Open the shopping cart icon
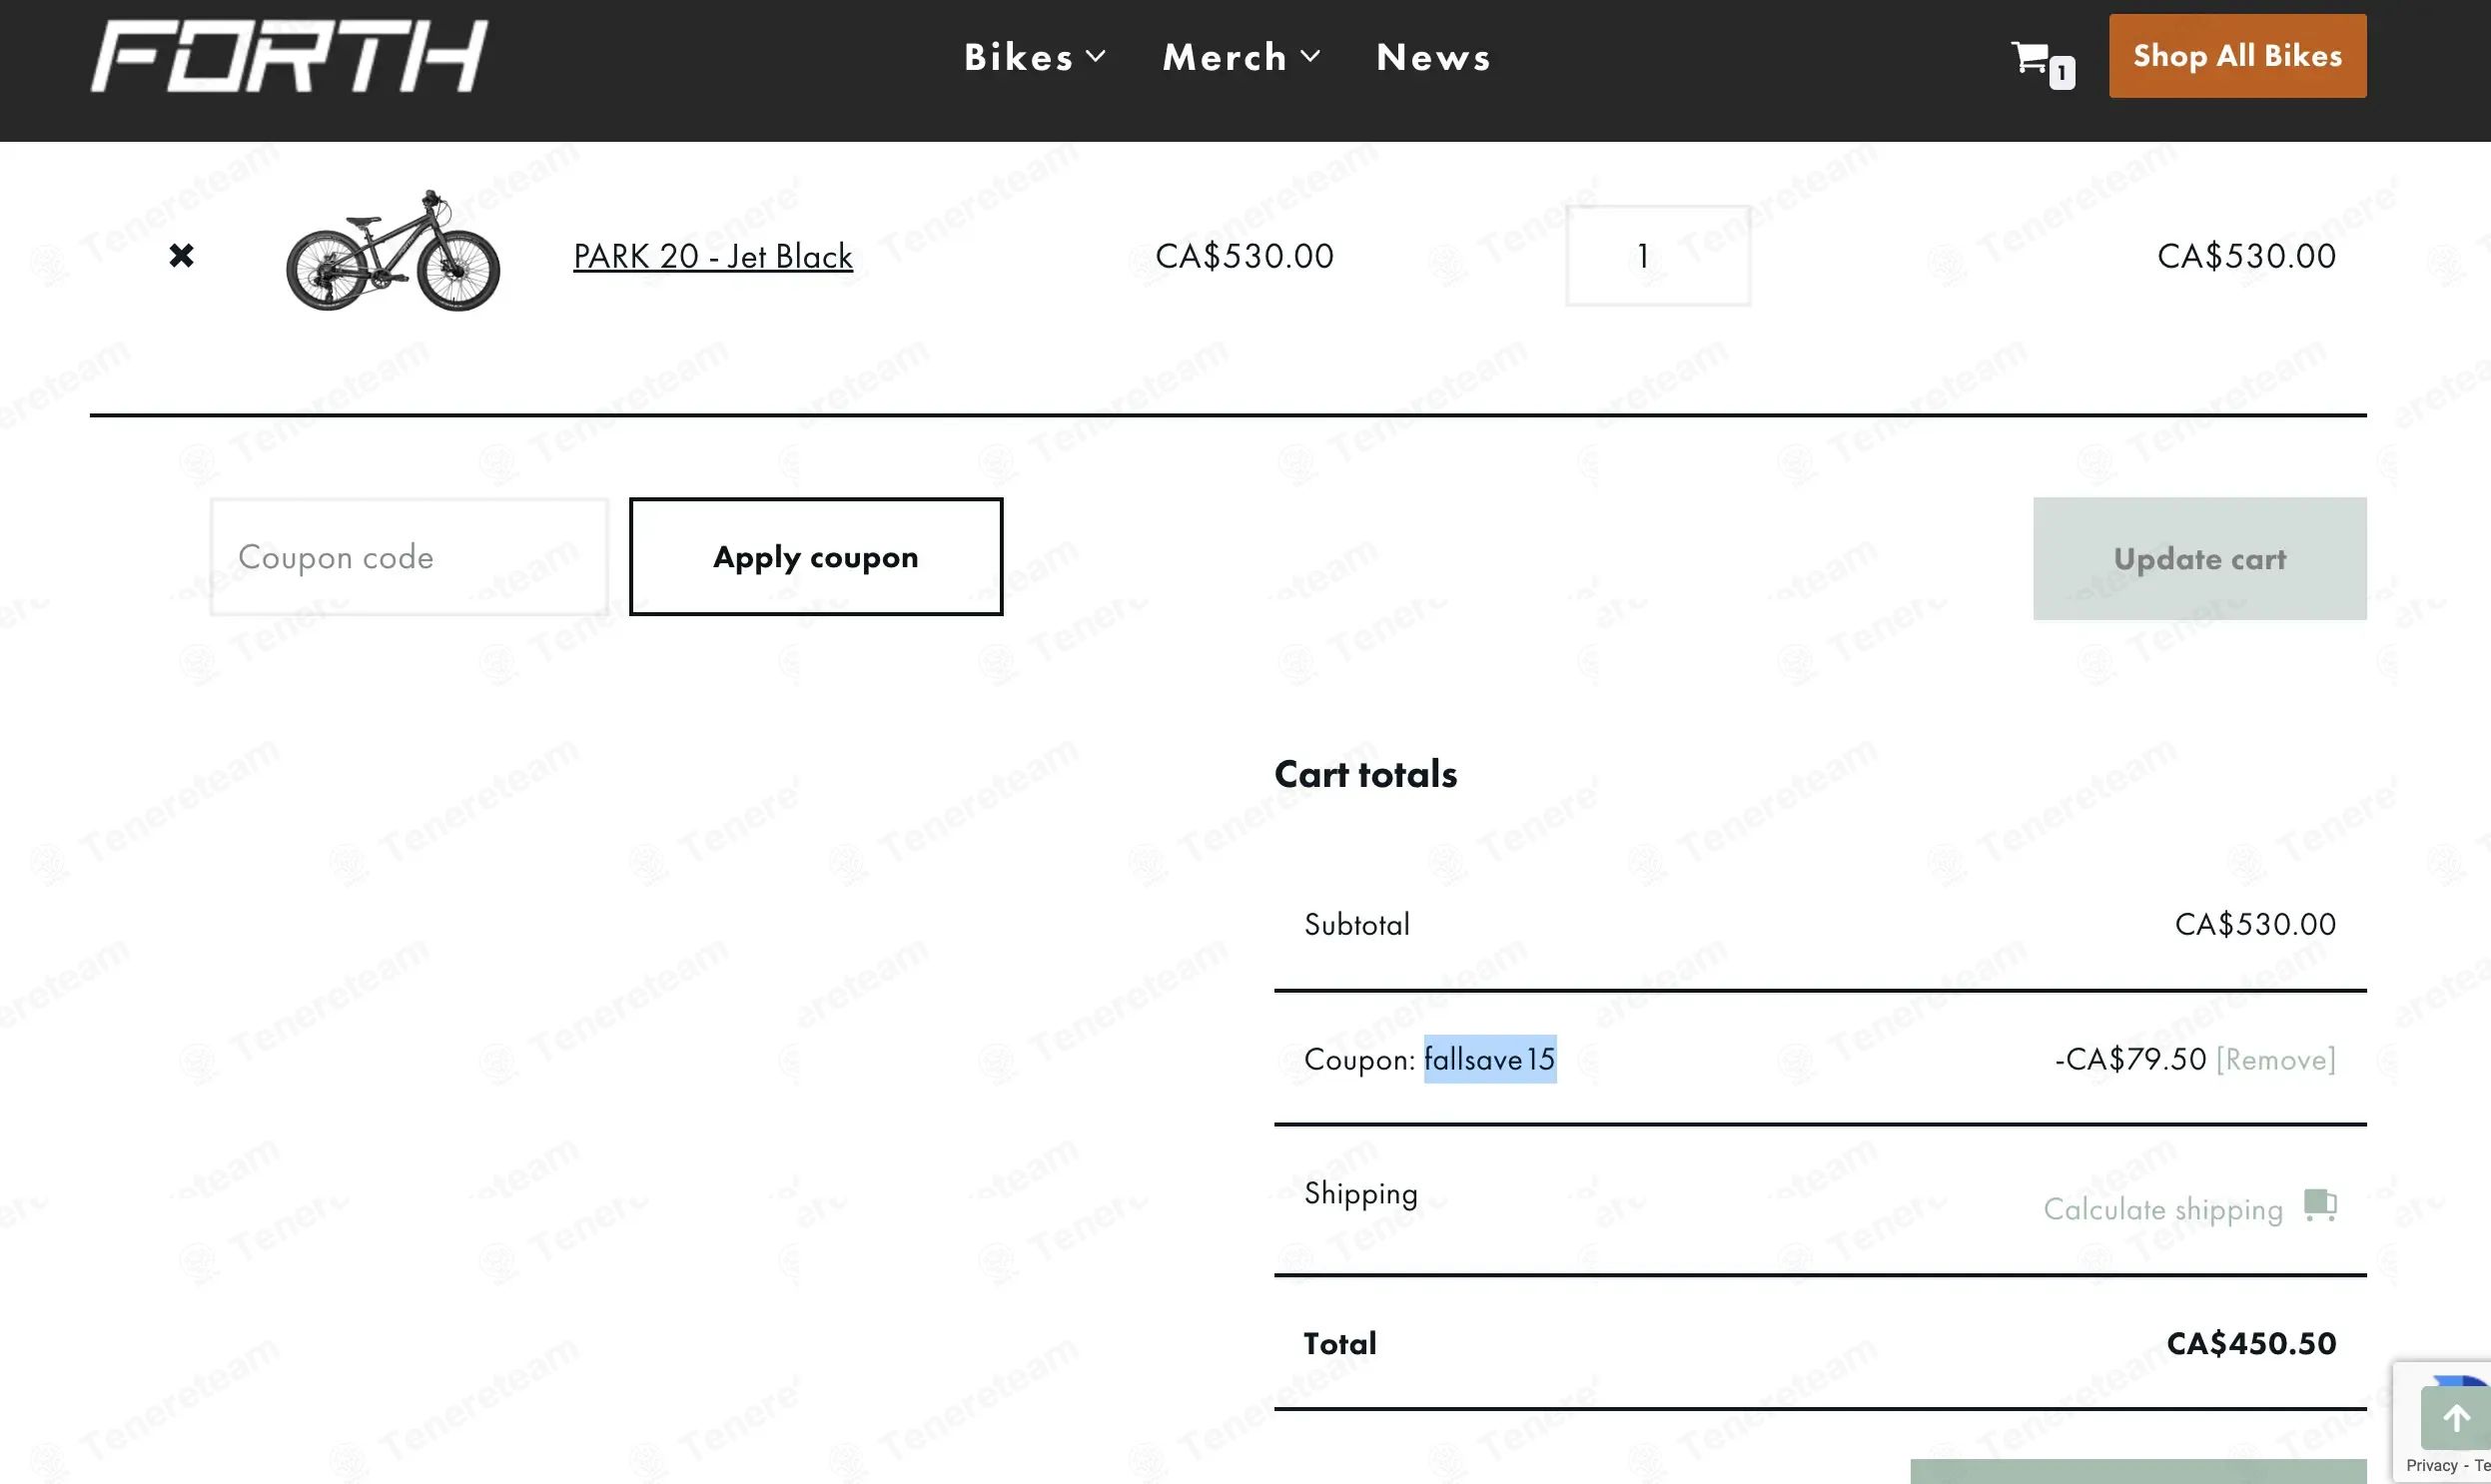2491x1484 pixels. (x=2031, y=57)
